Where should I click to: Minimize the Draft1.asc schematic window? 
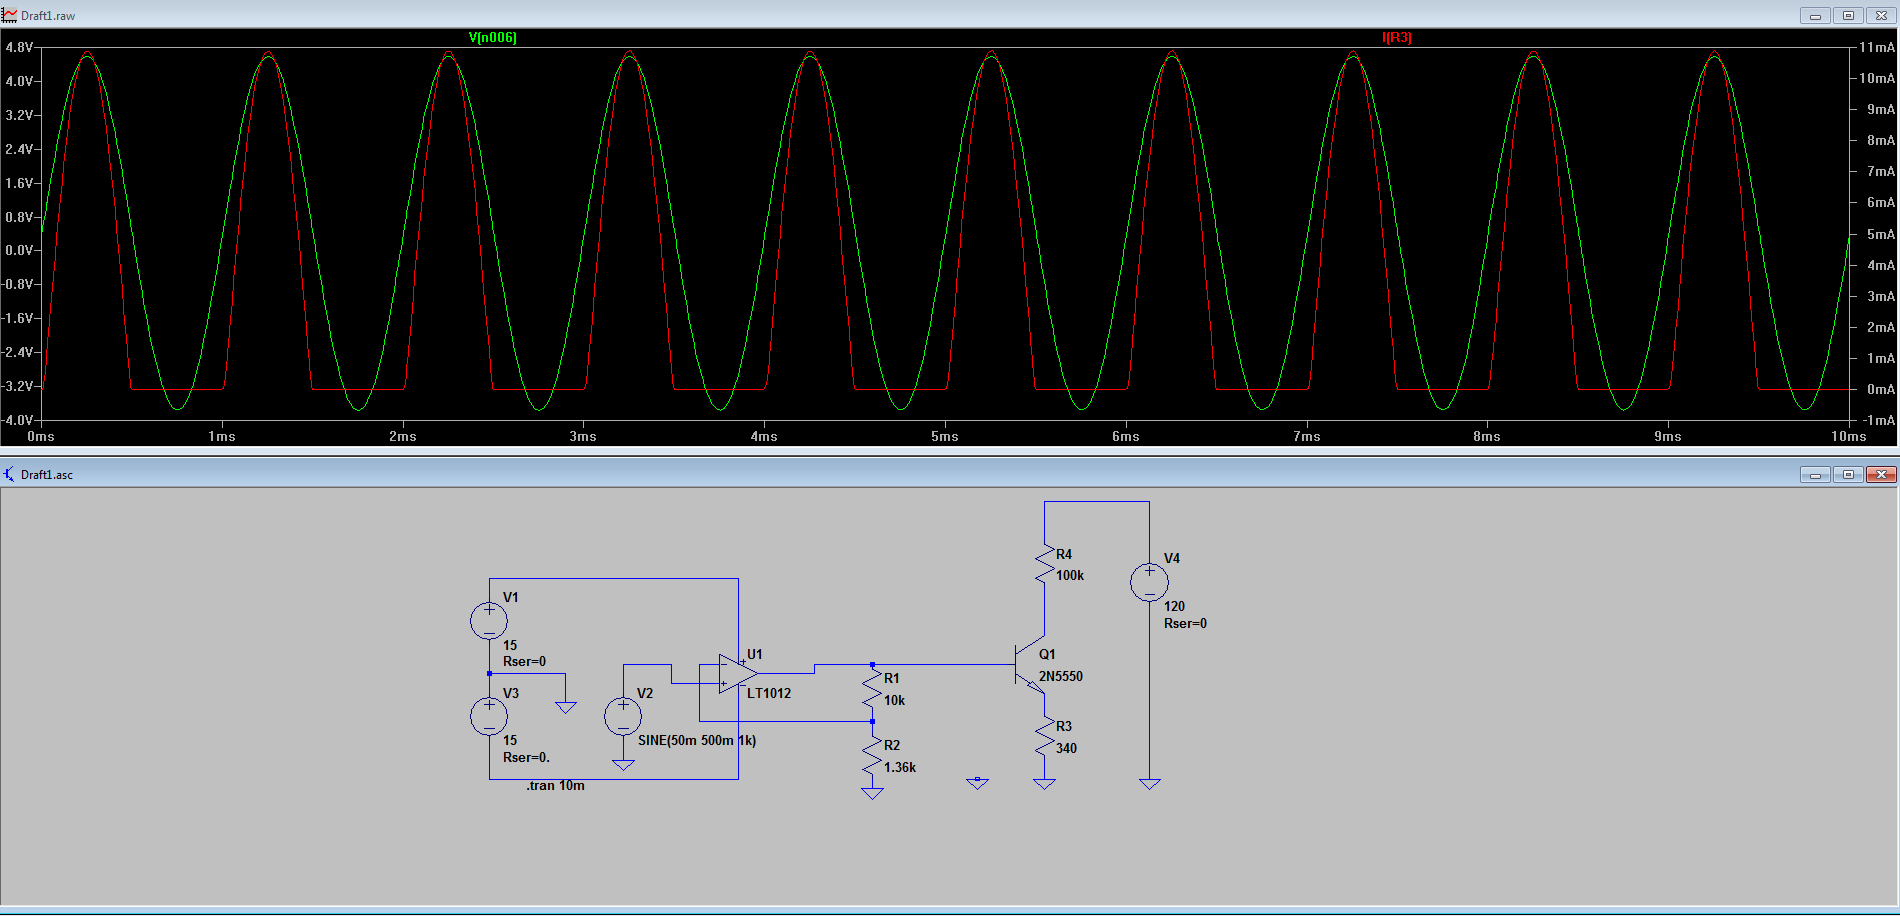(x=1815, y=474)
